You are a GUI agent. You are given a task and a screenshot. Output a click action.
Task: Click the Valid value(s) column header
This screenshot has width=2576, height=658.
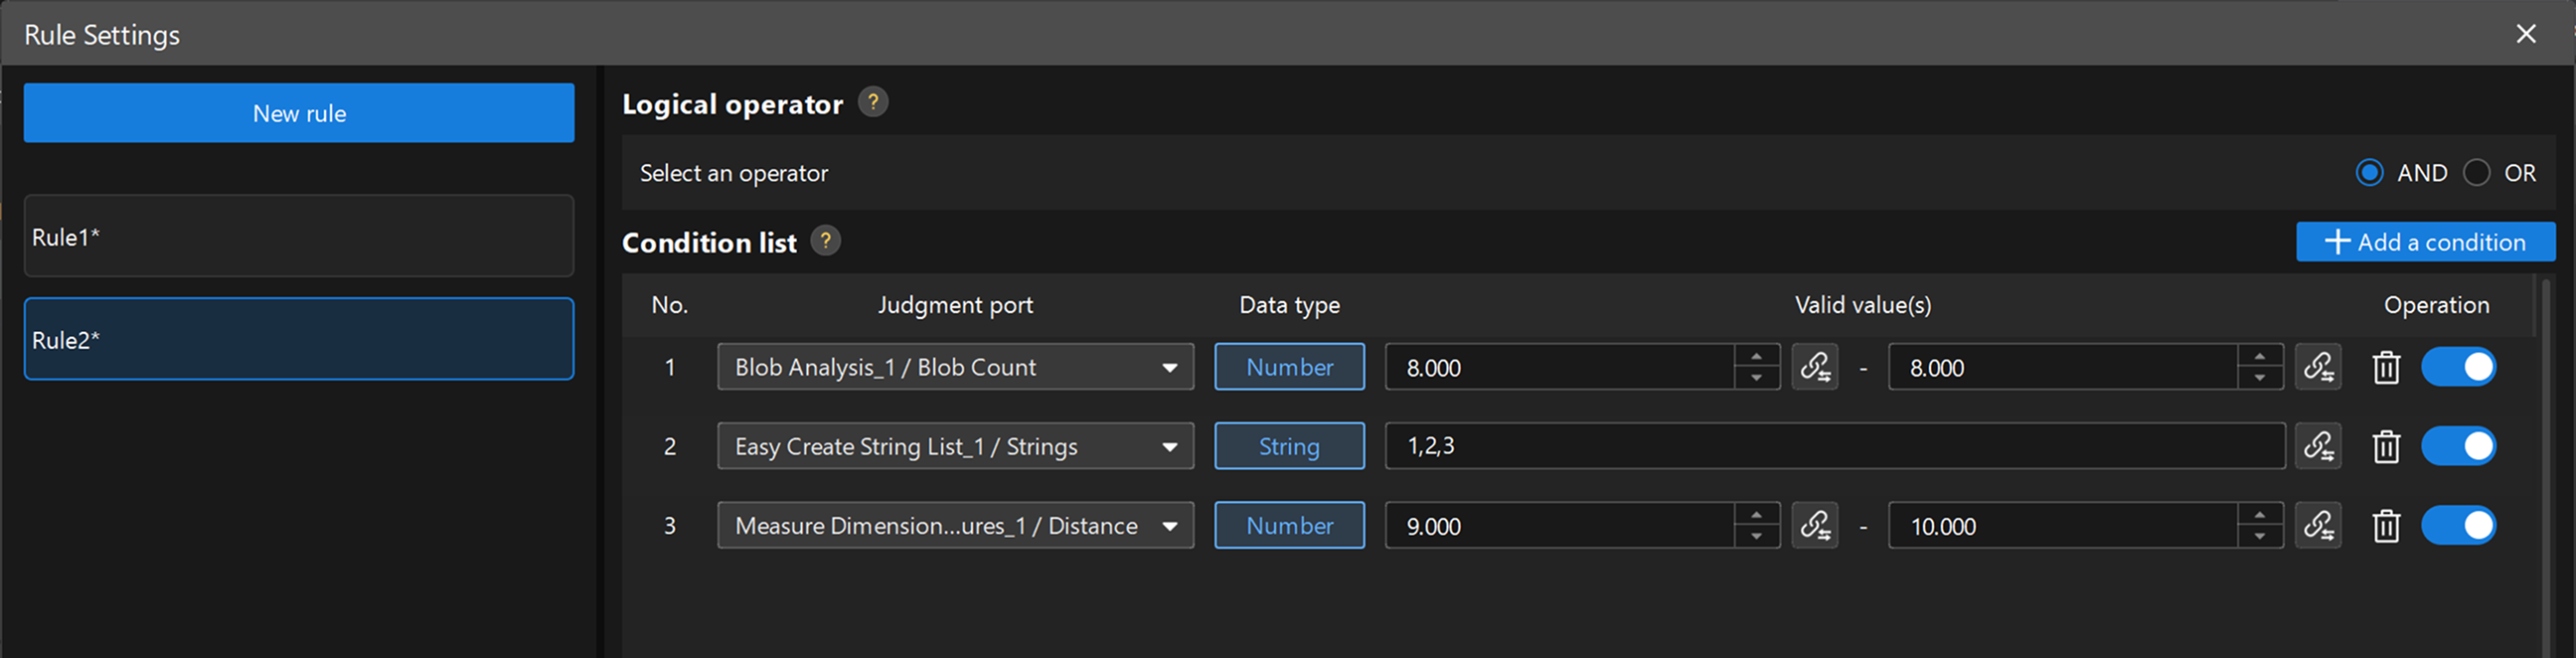coord(1863,305)
